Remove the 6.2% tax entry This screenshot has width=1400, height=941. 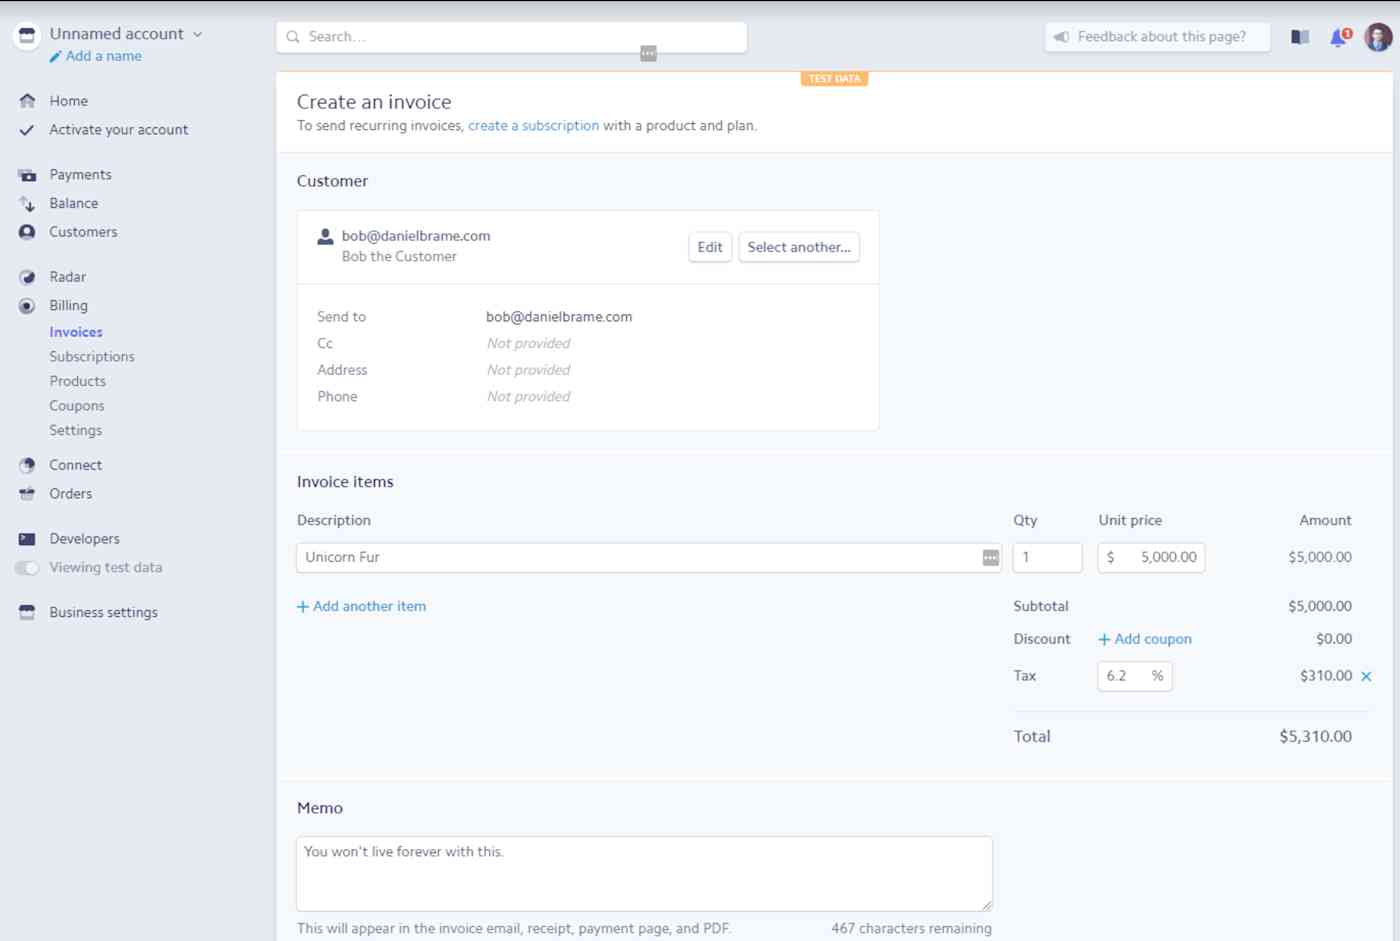[x=1366, y=676]
